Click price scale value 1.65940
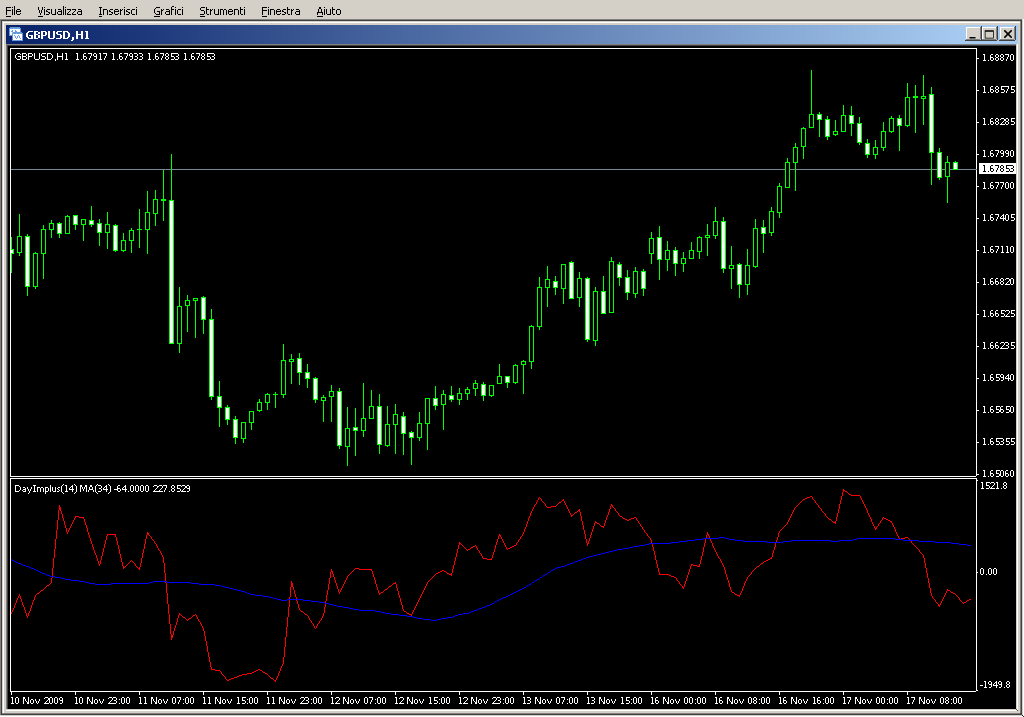The height and width of the screenshot is (717, 1024). click(x=998, y=377)
